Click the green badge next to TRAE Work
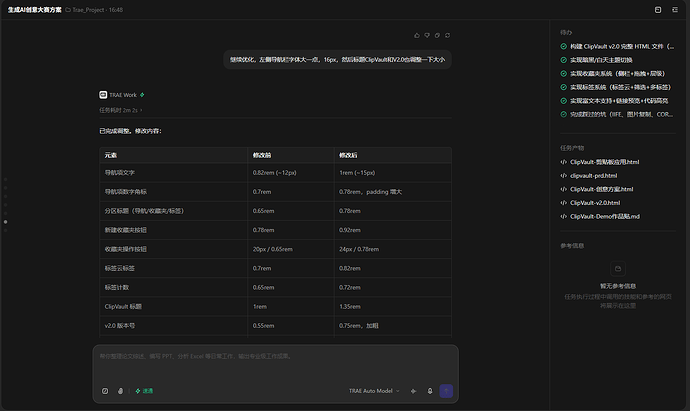The width and height of the screenshot is (690, 411). 142,95
